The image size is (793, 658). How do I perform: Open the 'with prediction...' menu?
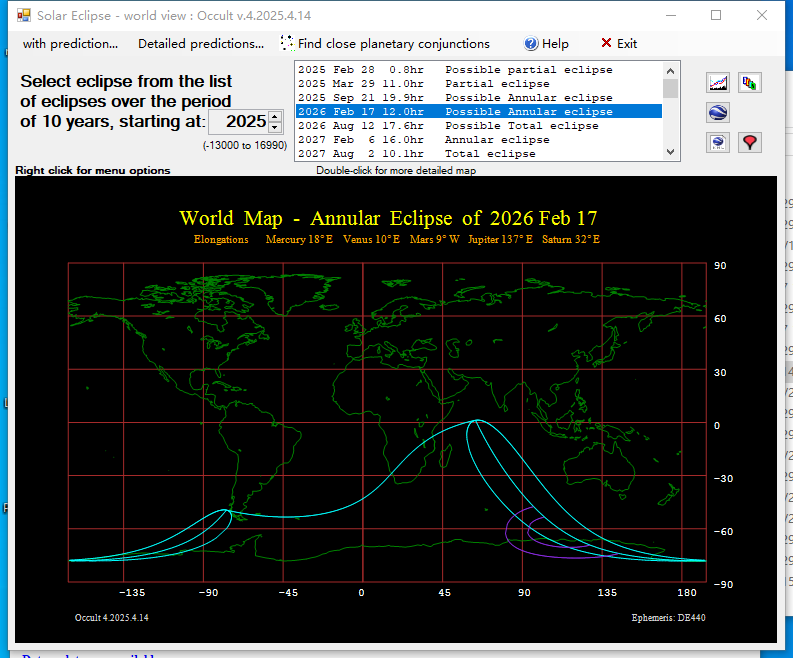[x=70, y=44]
